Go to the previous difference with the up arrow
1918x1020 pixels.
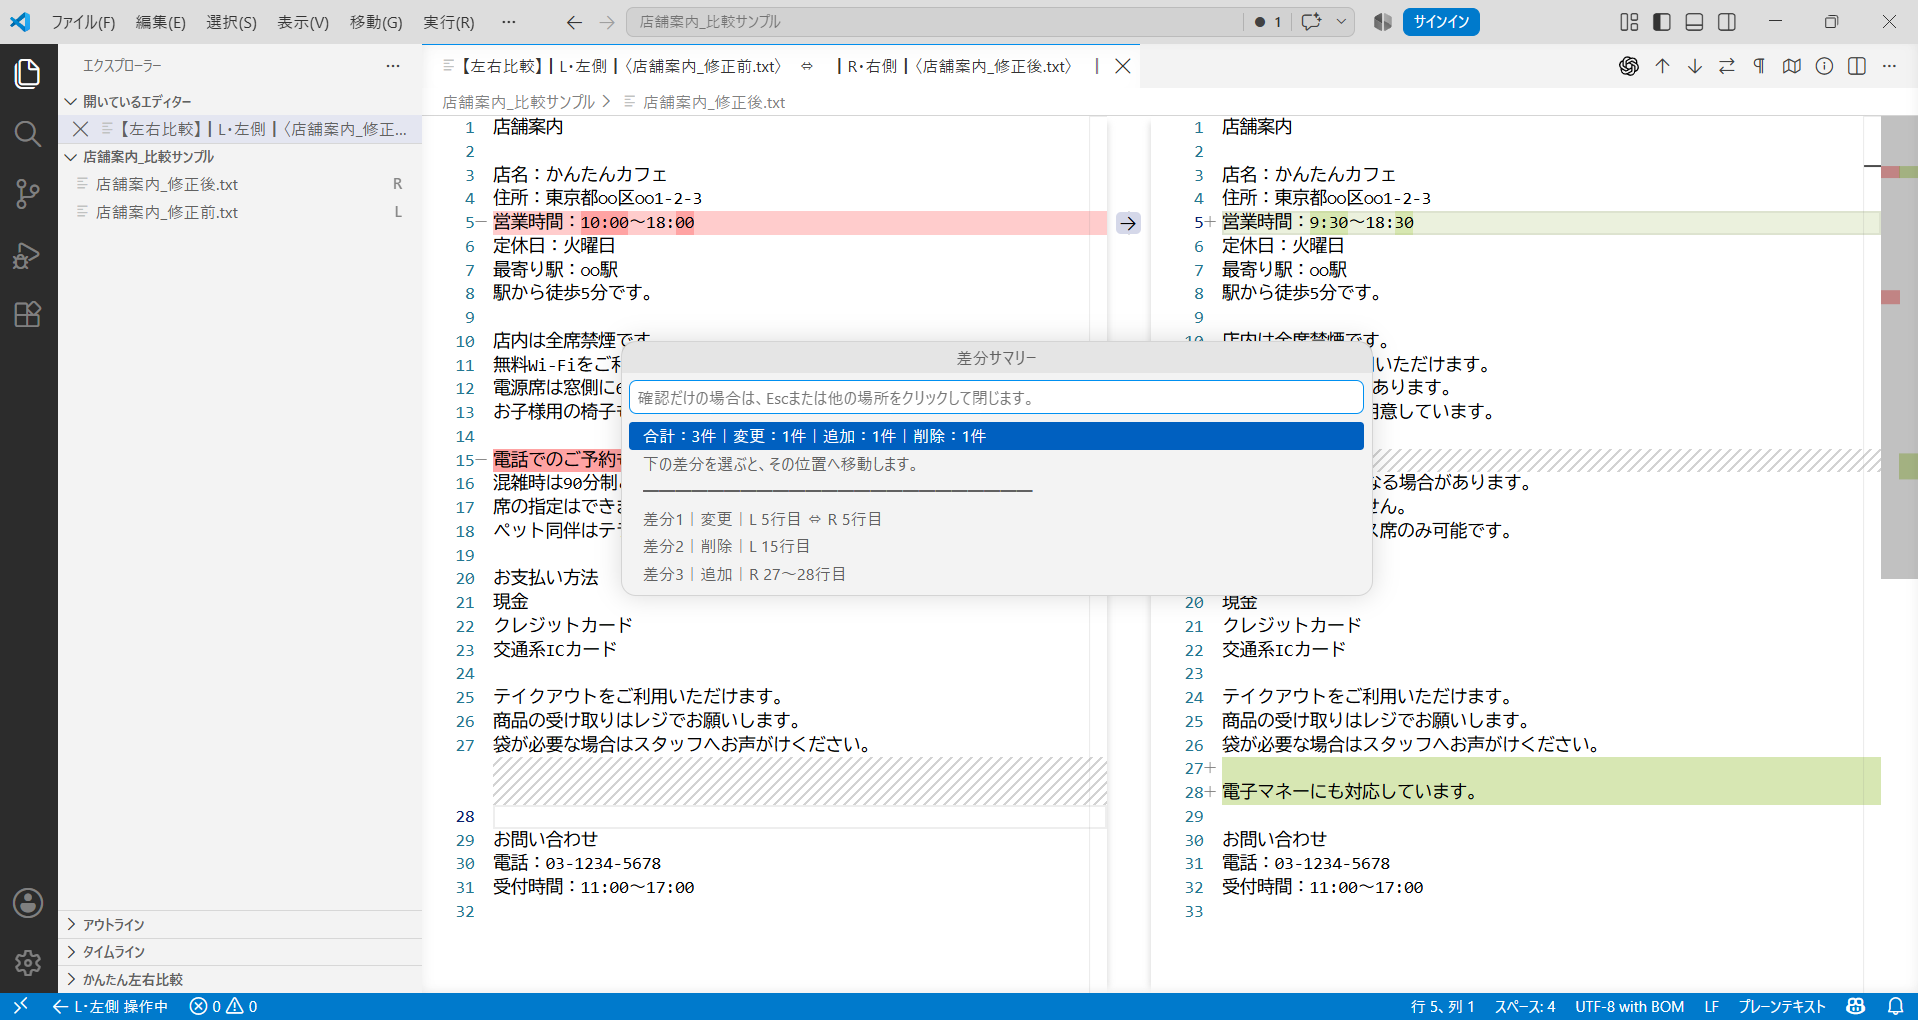pos(1662,66)
